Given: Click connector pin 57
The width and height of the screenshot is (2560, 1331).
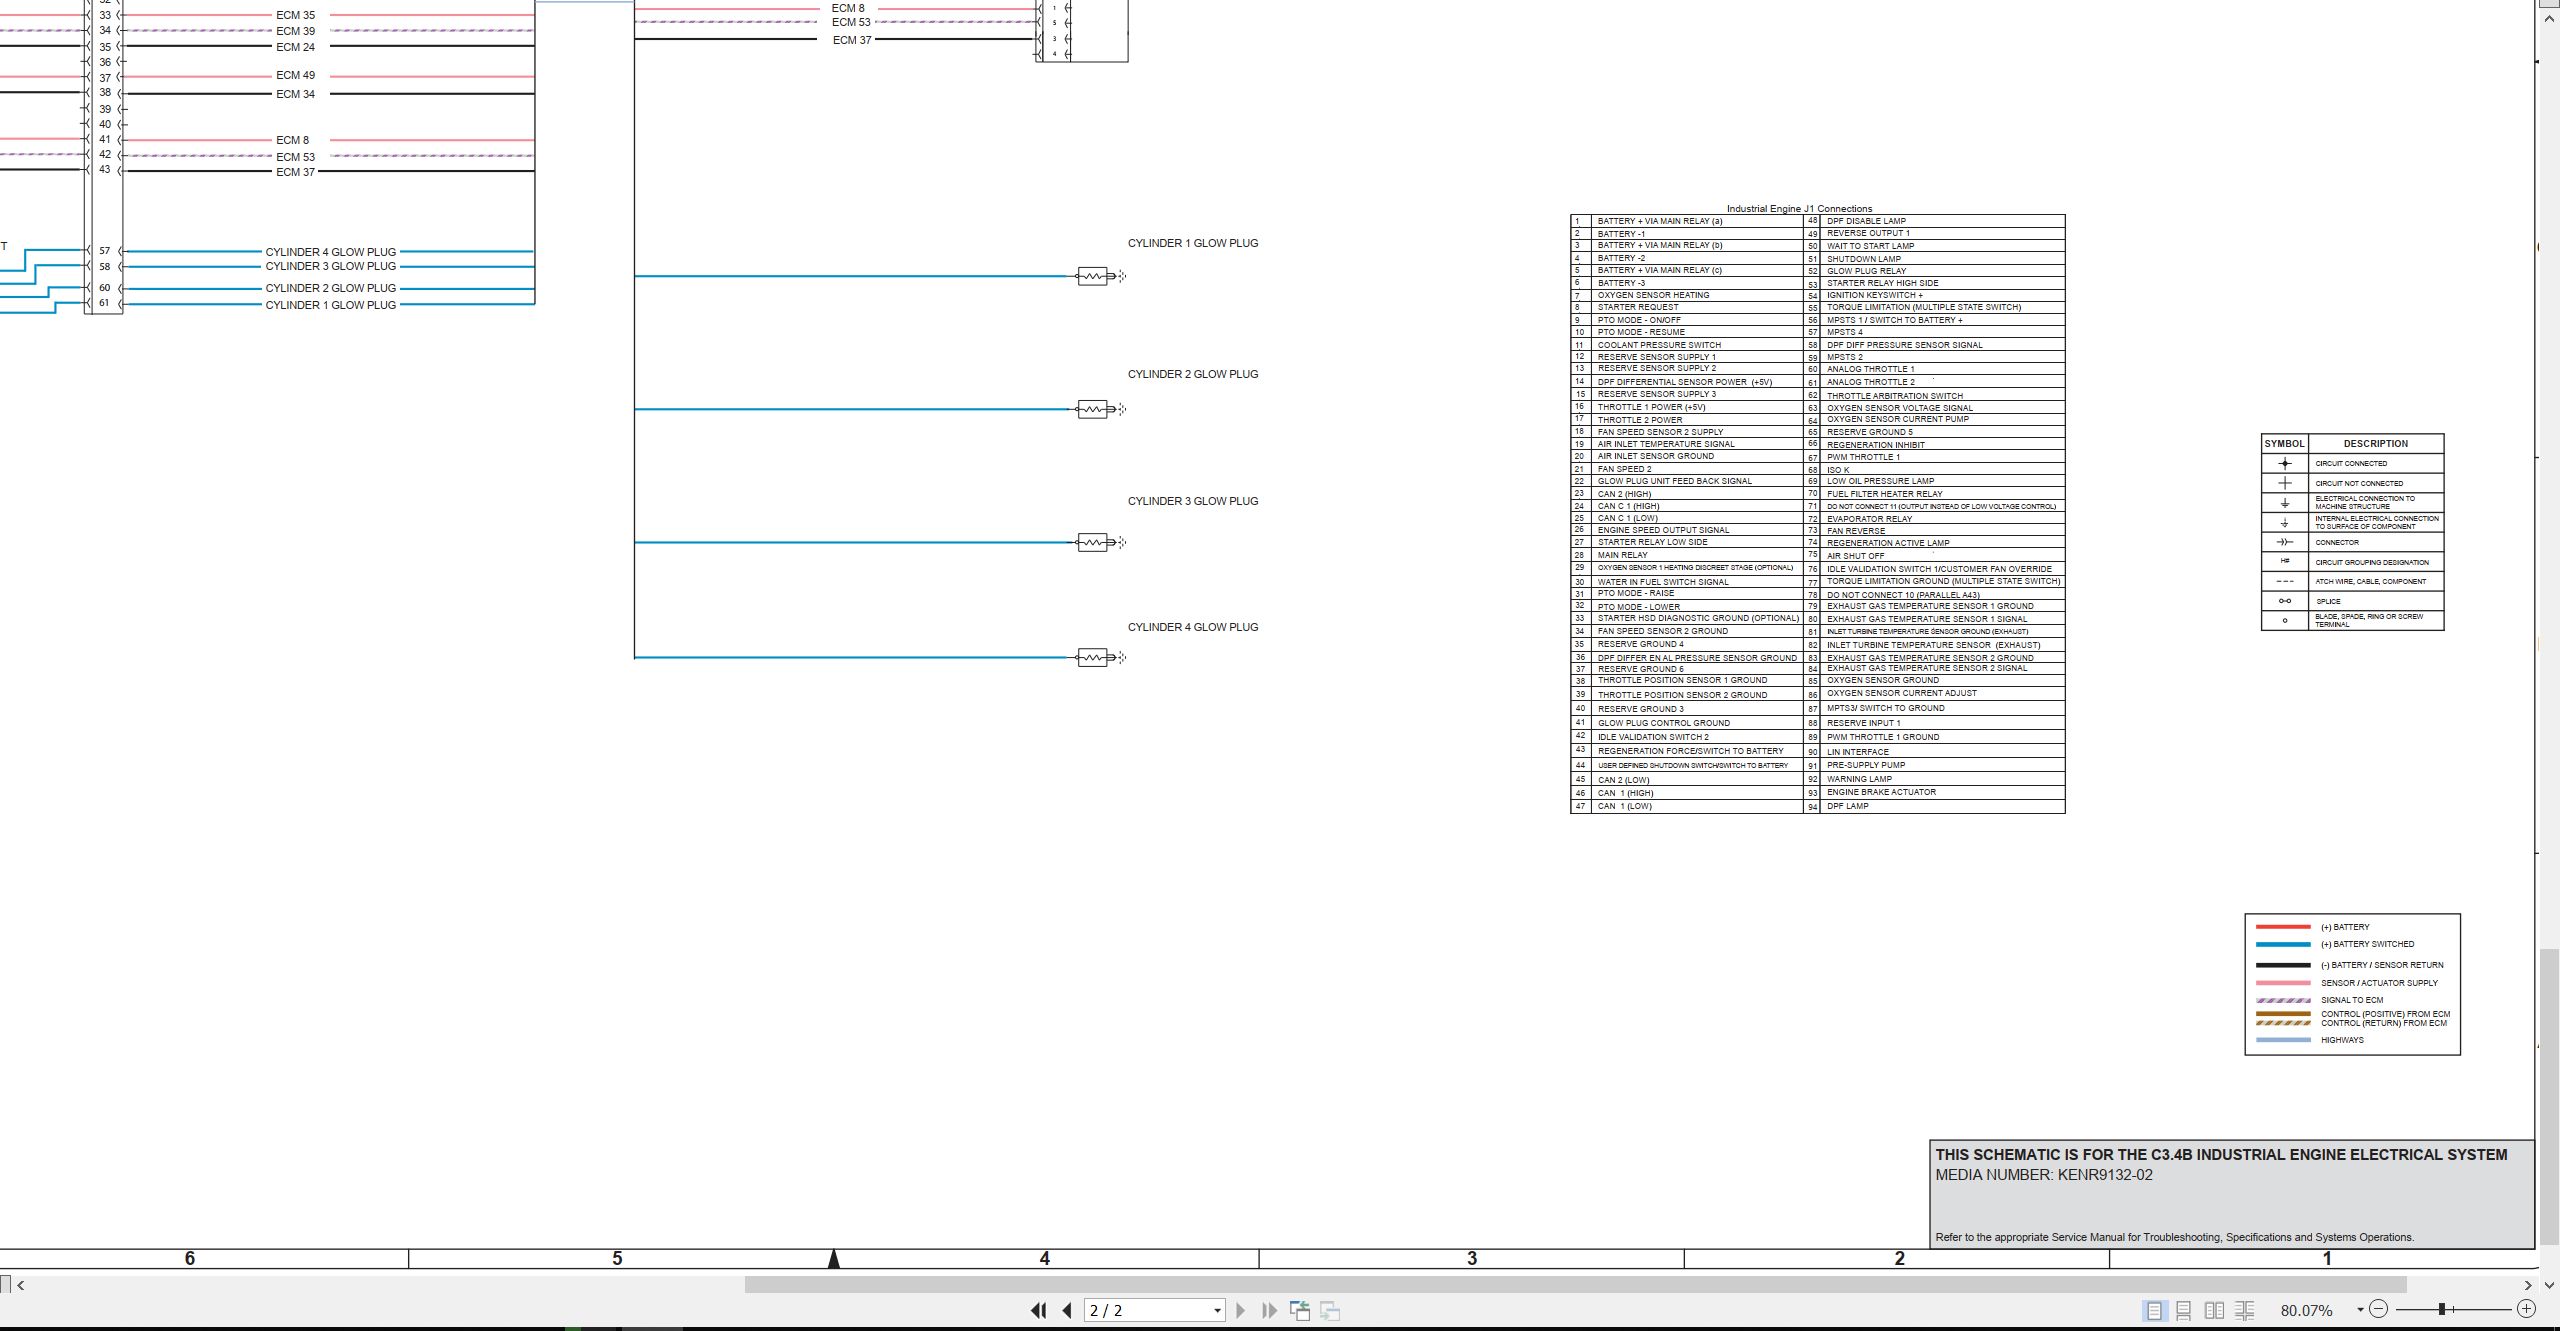Looking at the screenshot, I should point(104,251).
